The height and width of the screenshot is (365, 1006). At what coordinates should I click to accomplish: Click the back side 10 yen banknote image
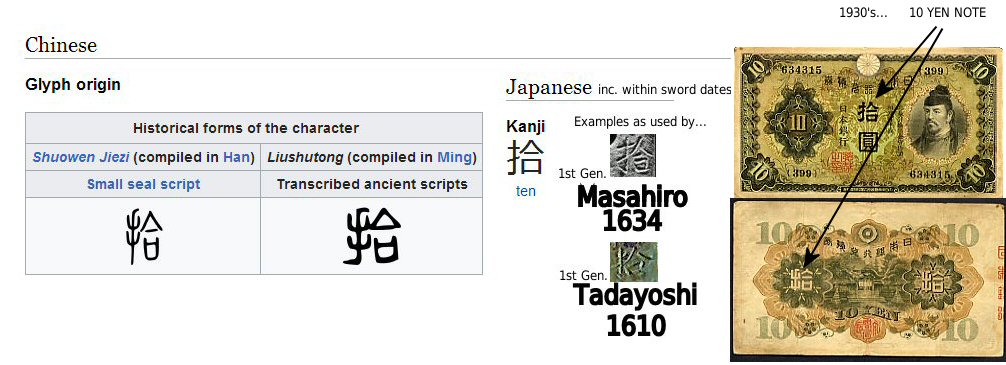867,280
